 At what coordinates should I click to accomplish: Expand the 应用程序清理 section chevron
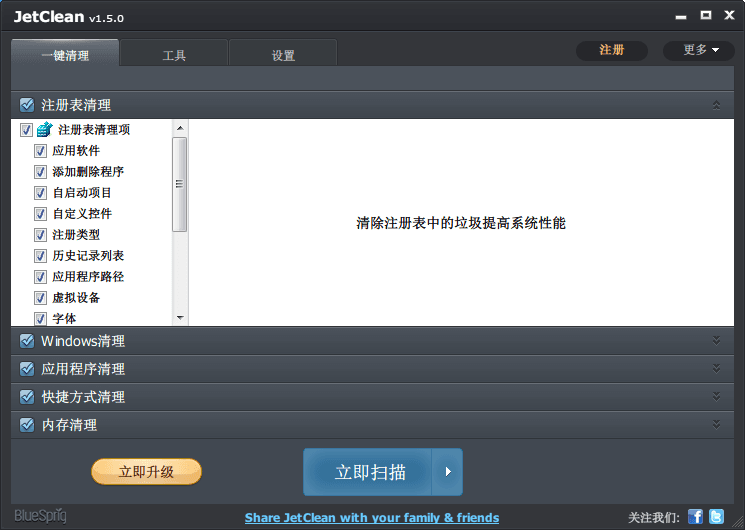[x=716, y=368]
